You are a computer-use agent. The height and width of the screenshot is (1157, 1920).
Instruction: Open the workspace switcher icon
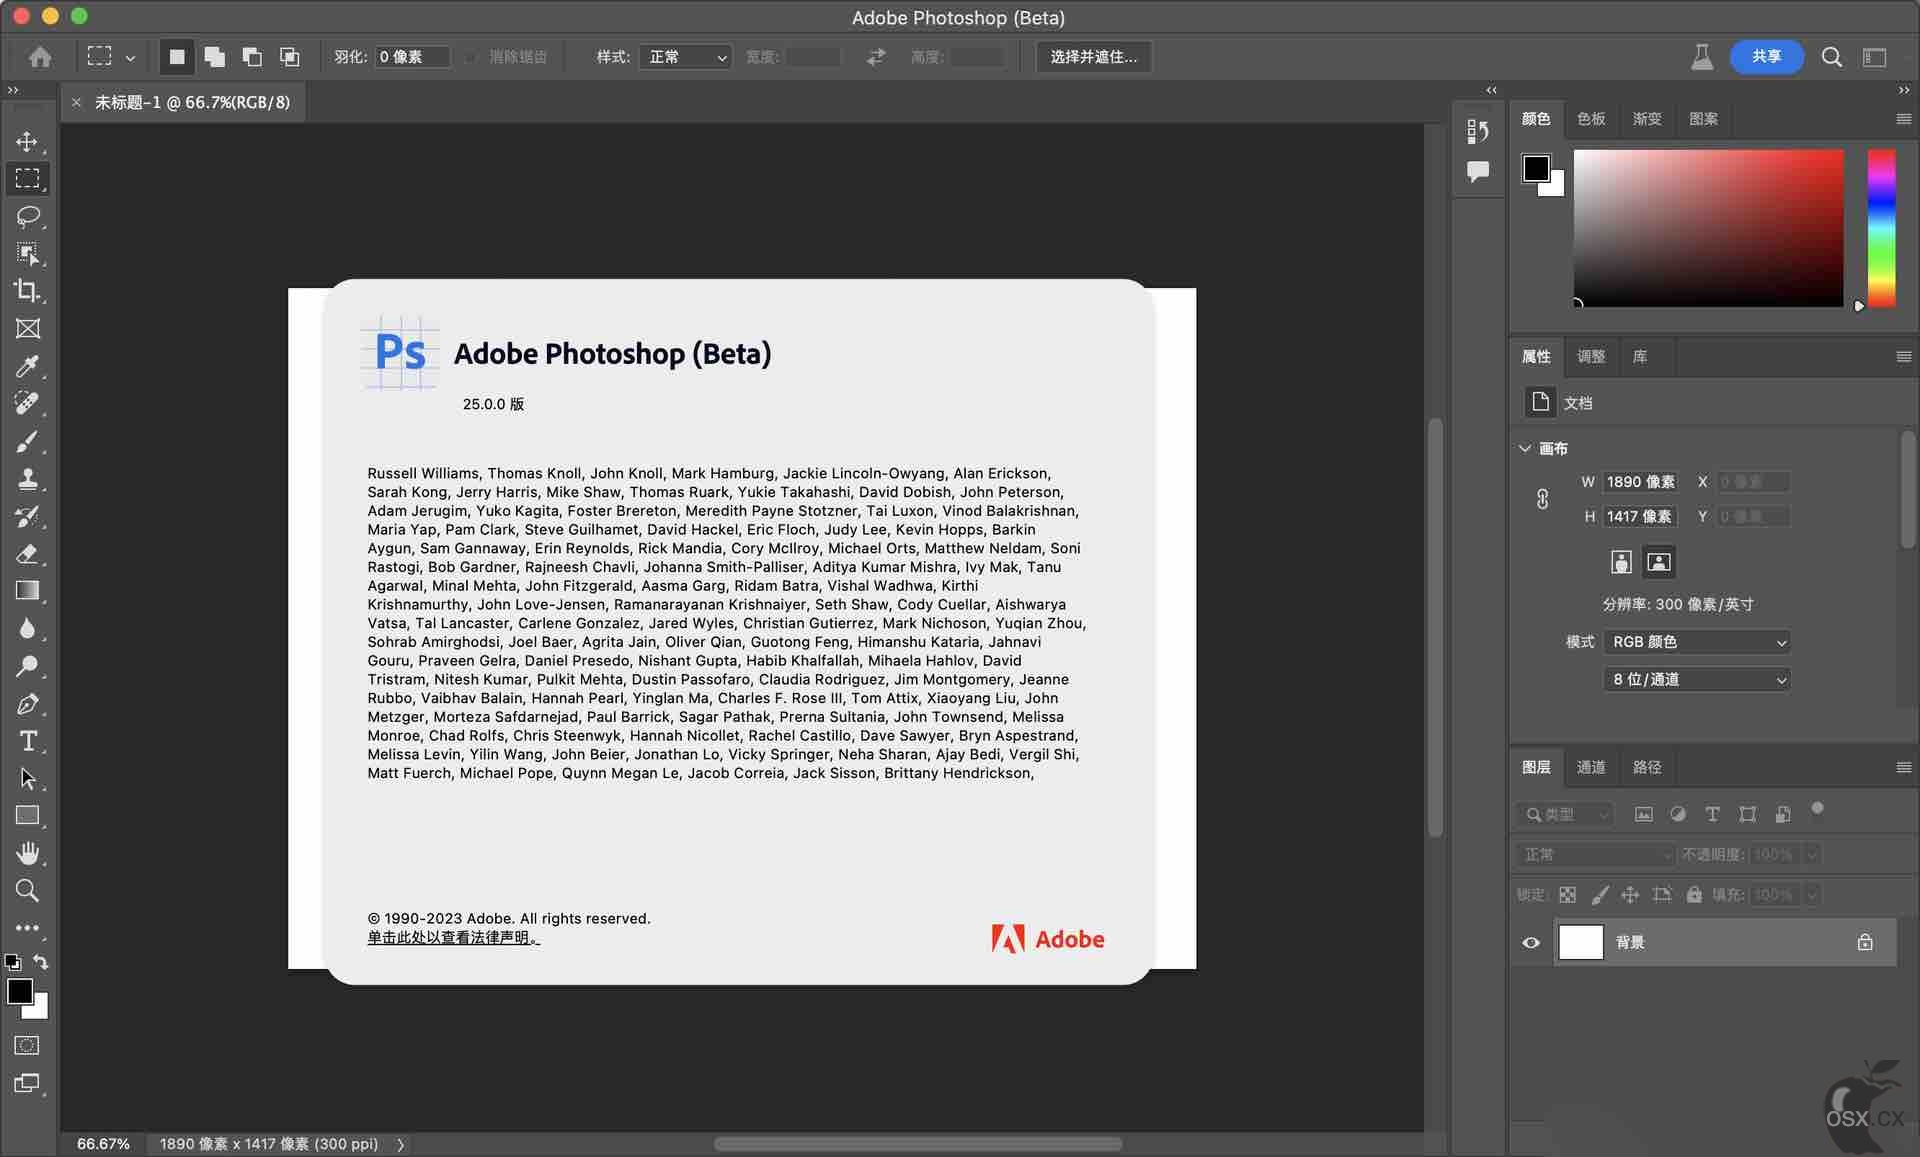(1874, 57)
